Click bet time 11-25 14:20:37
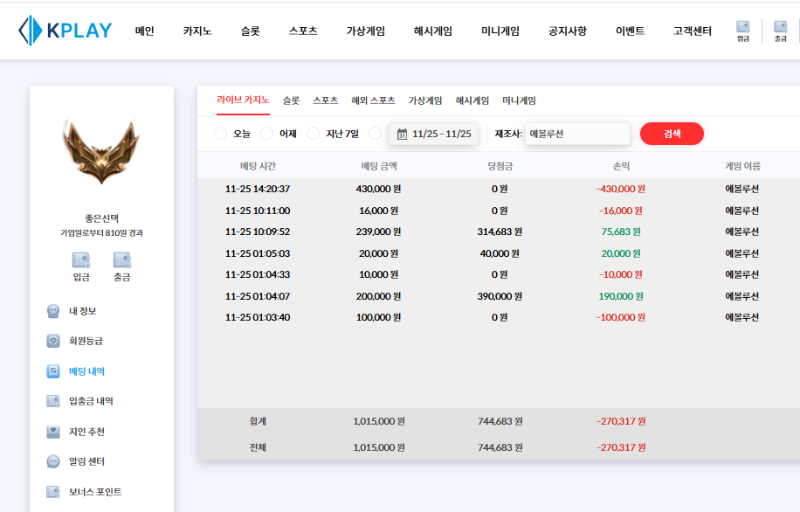Screen dimensions: 800x512 (258, 189)
